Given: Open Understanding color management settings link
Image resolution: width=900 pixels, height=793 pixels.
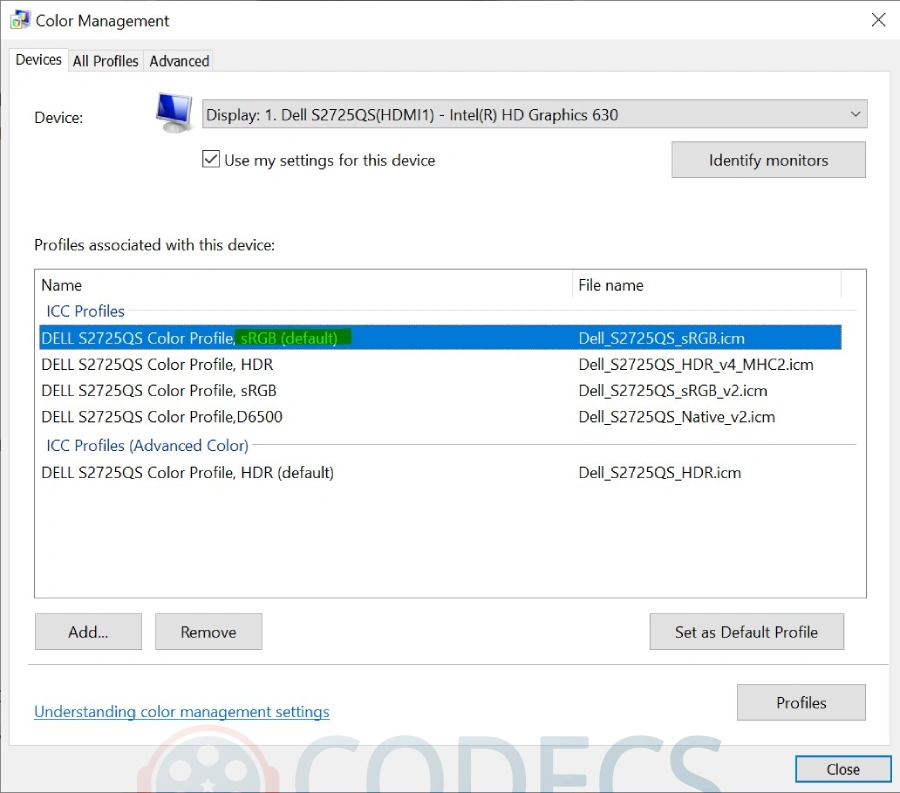Looking at the screenshot, I should (x=182, y=712).
